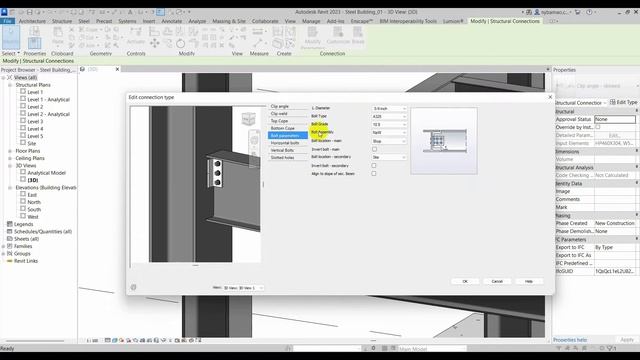Image resolution: width=640 pixels, height=360 pixels.
Task: Toggle Override by Instance checkbox in Properties
Action: [x=598, y=127]
